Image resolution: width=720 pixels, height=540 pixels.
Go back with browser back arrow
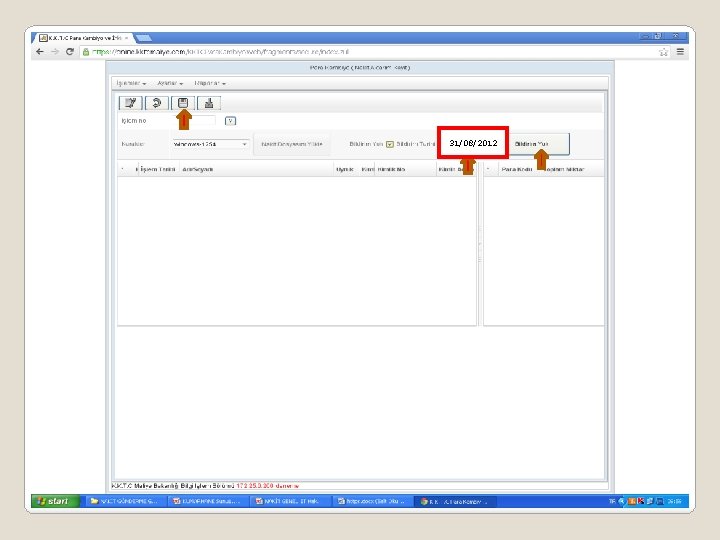click(x=40, y=51)
